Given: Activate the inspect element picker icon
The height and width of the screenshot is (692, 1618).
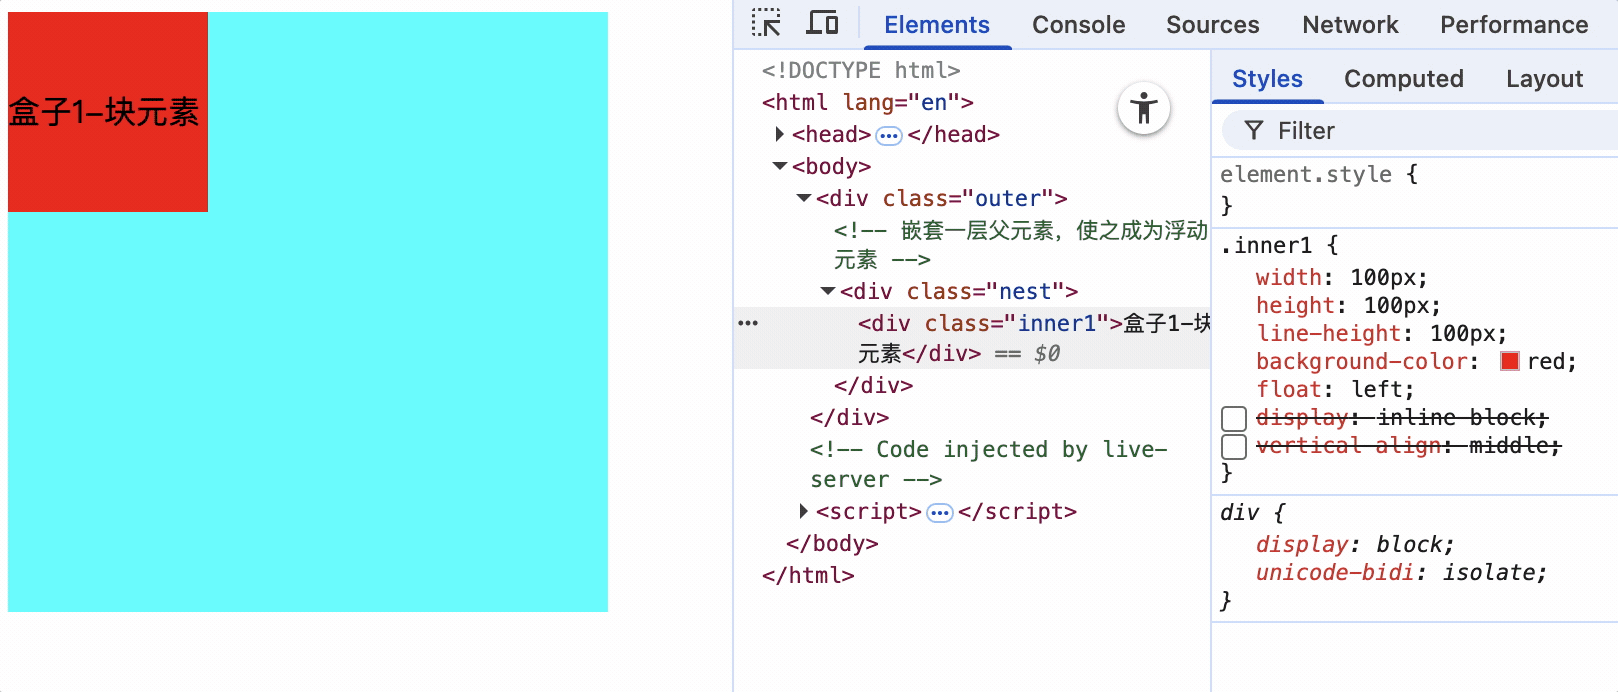Looking at the screenshot, I should pyautogui.click(x=767, y=23).
